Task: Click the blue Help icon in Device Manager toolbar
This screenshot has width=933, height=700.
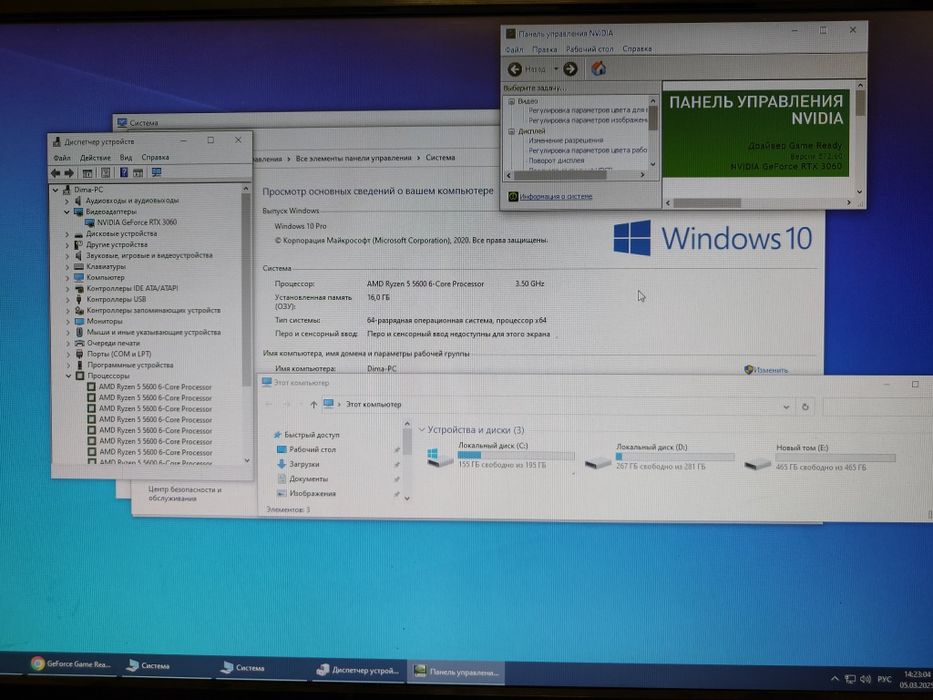Action: 123,173
